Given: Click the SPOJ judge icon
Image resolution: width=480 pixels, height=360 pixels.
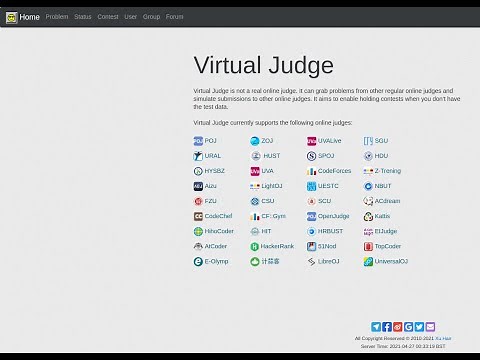Looking at the screenshot, I should (311, 156).
